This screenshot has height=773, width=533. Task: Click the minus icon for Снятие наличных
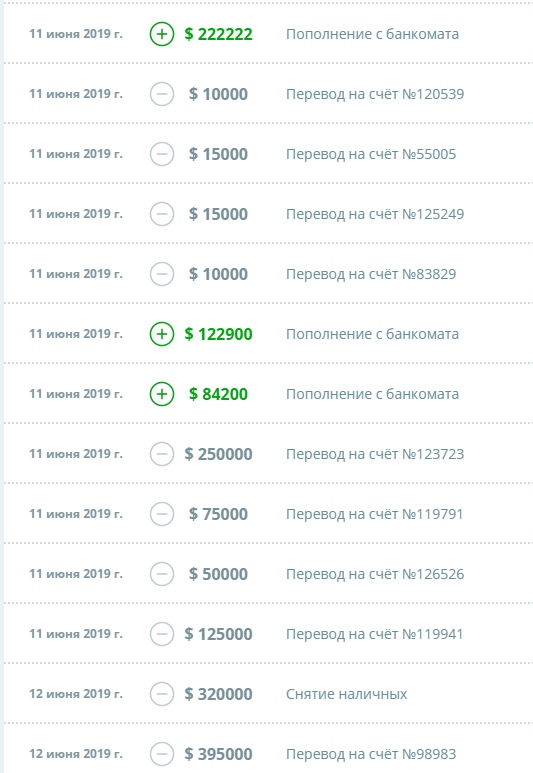click(162, 694)
